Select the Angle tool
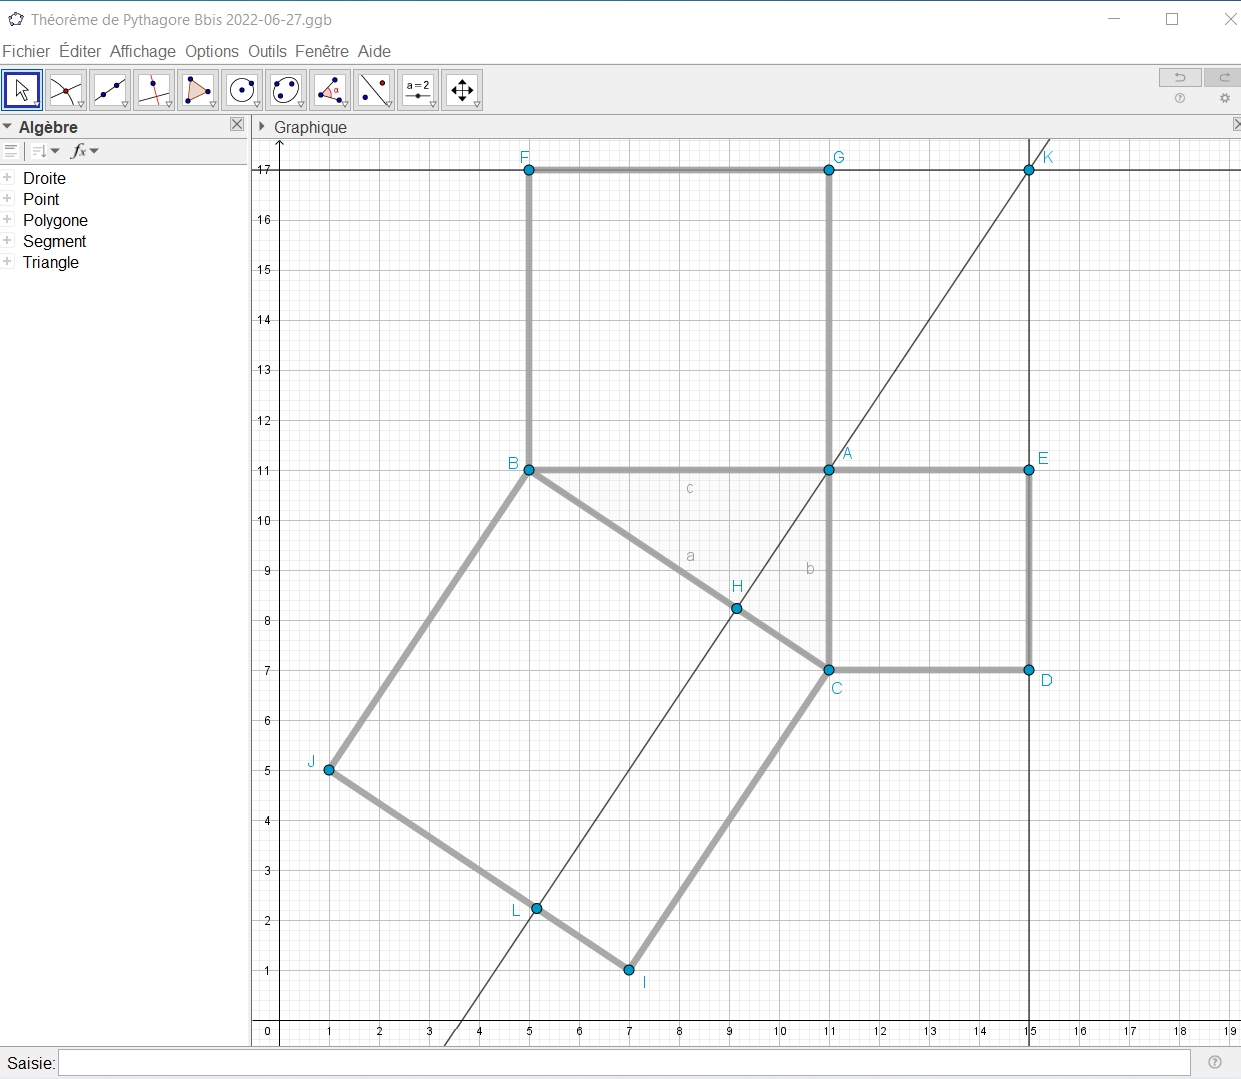Viewport: 1241px width, 1079px height. click(330, 90)
